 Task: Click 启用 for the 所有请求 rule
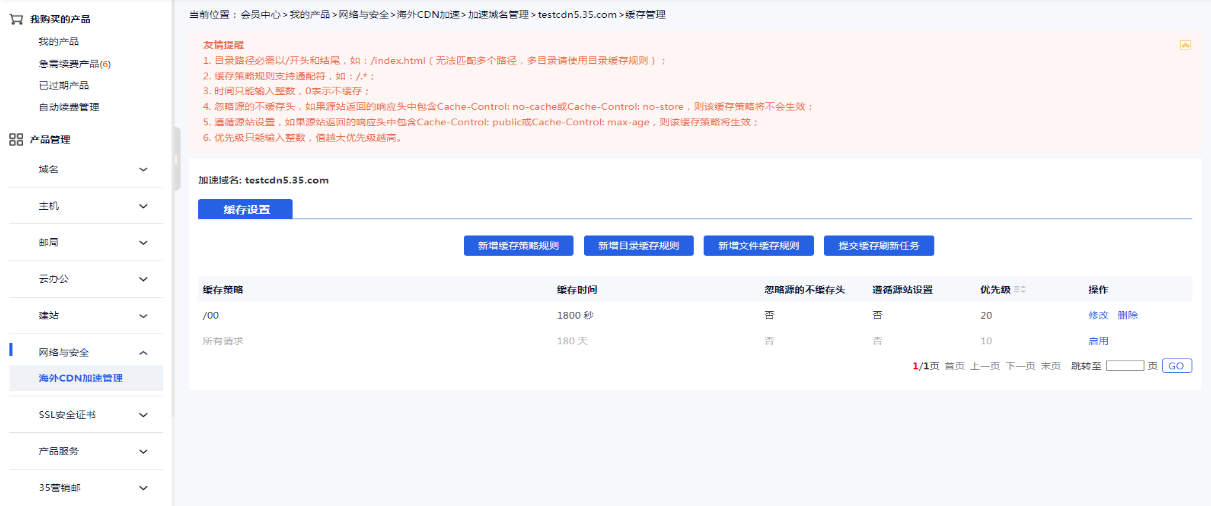click(1098, 341)
